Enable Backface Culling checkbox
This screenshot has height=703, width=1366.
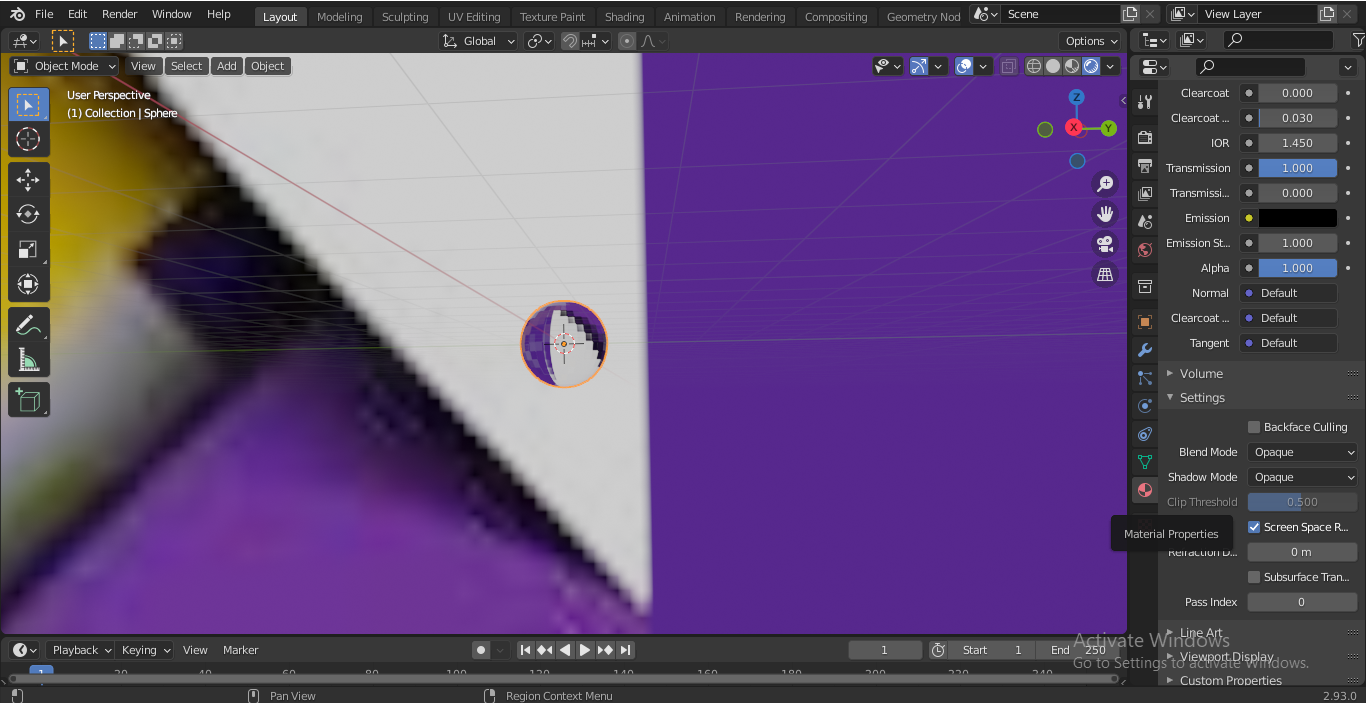[1254, 427]
